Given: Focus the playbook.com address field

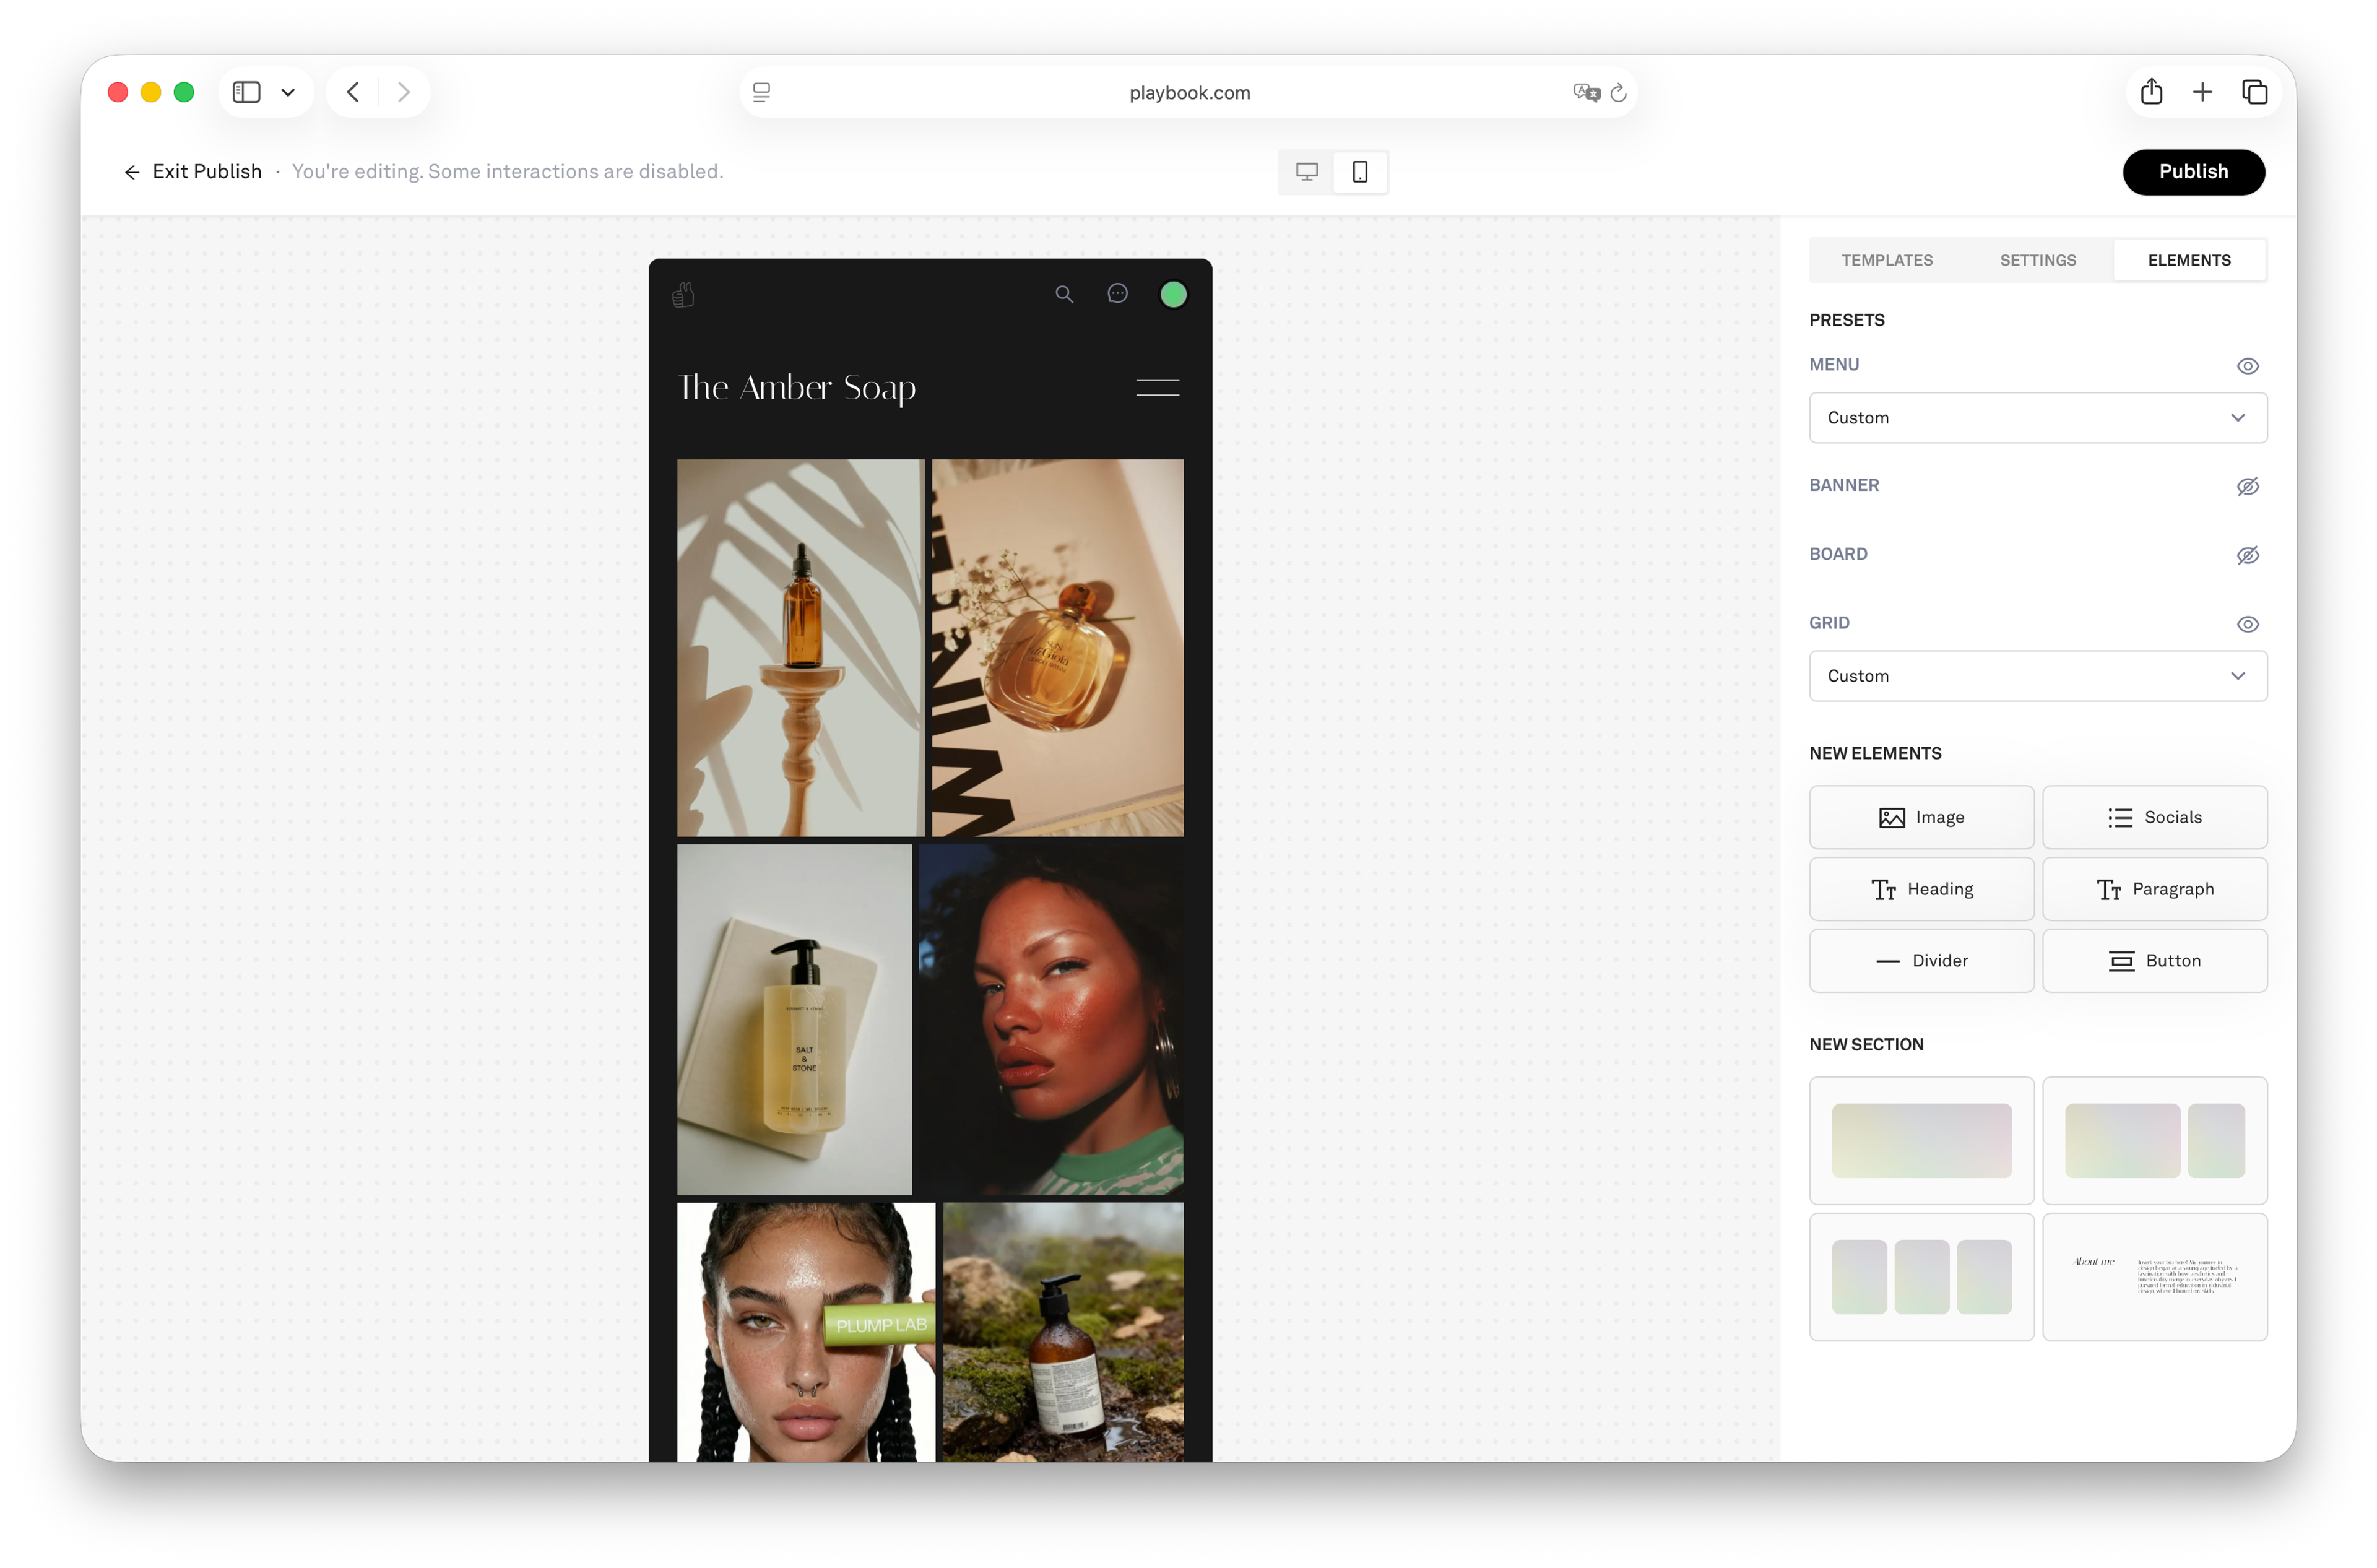Looking at the screenshot, I should coord(1189,92).
